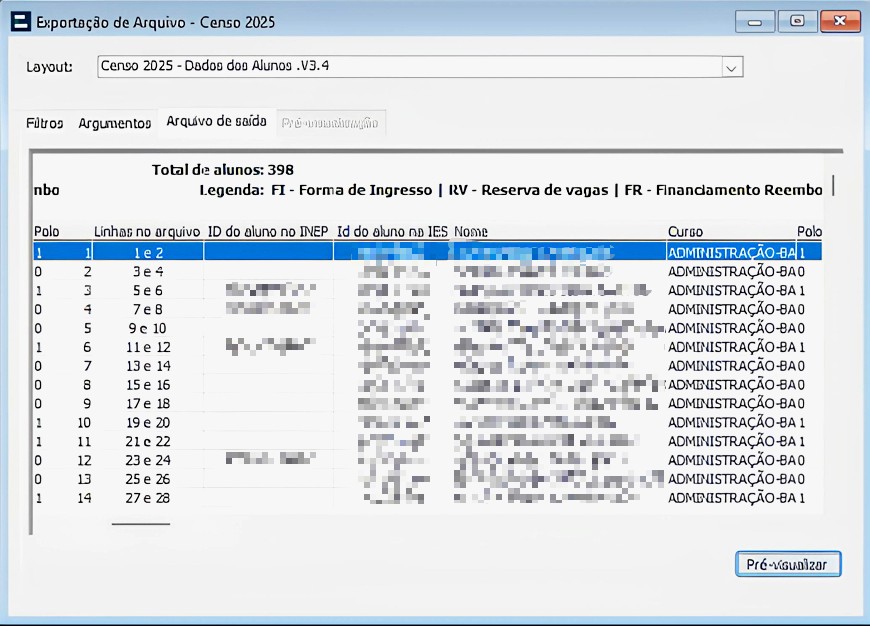Image resolution: width=870 pixels, height=626 pixels.
Task: Open the Arquivo de saída tab
Action: click(x=216, y=122)
